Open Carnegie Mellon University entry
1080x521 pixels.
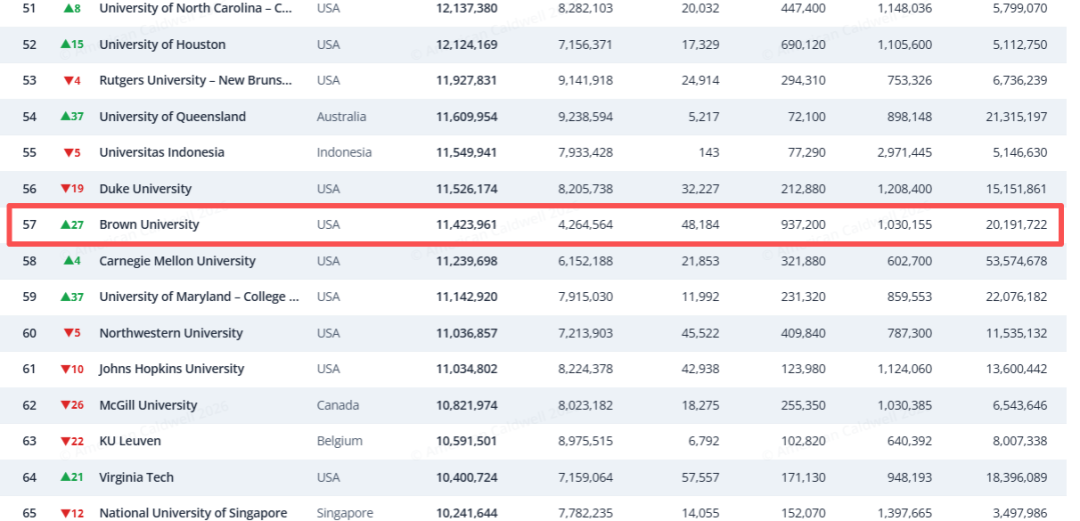coord(177,261)
